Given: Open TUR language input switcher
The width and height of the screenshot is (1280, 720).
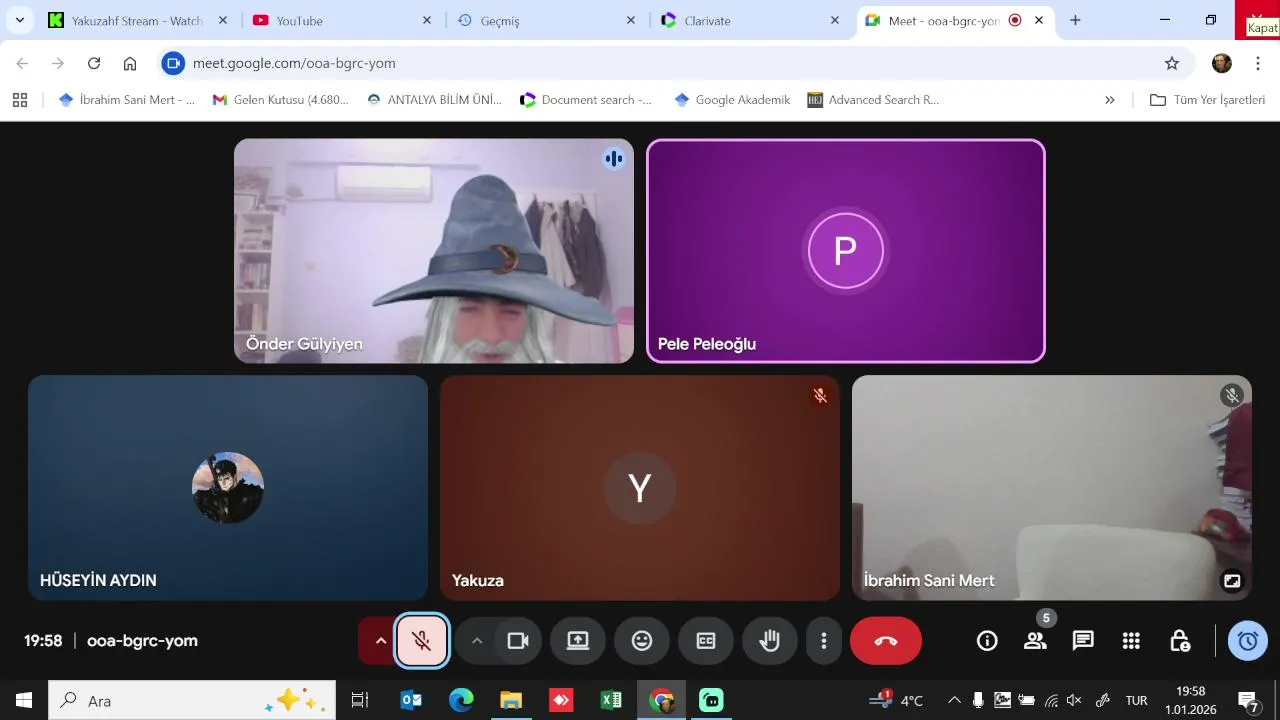Looking at the screenshot, I should tap(1137, 700).
